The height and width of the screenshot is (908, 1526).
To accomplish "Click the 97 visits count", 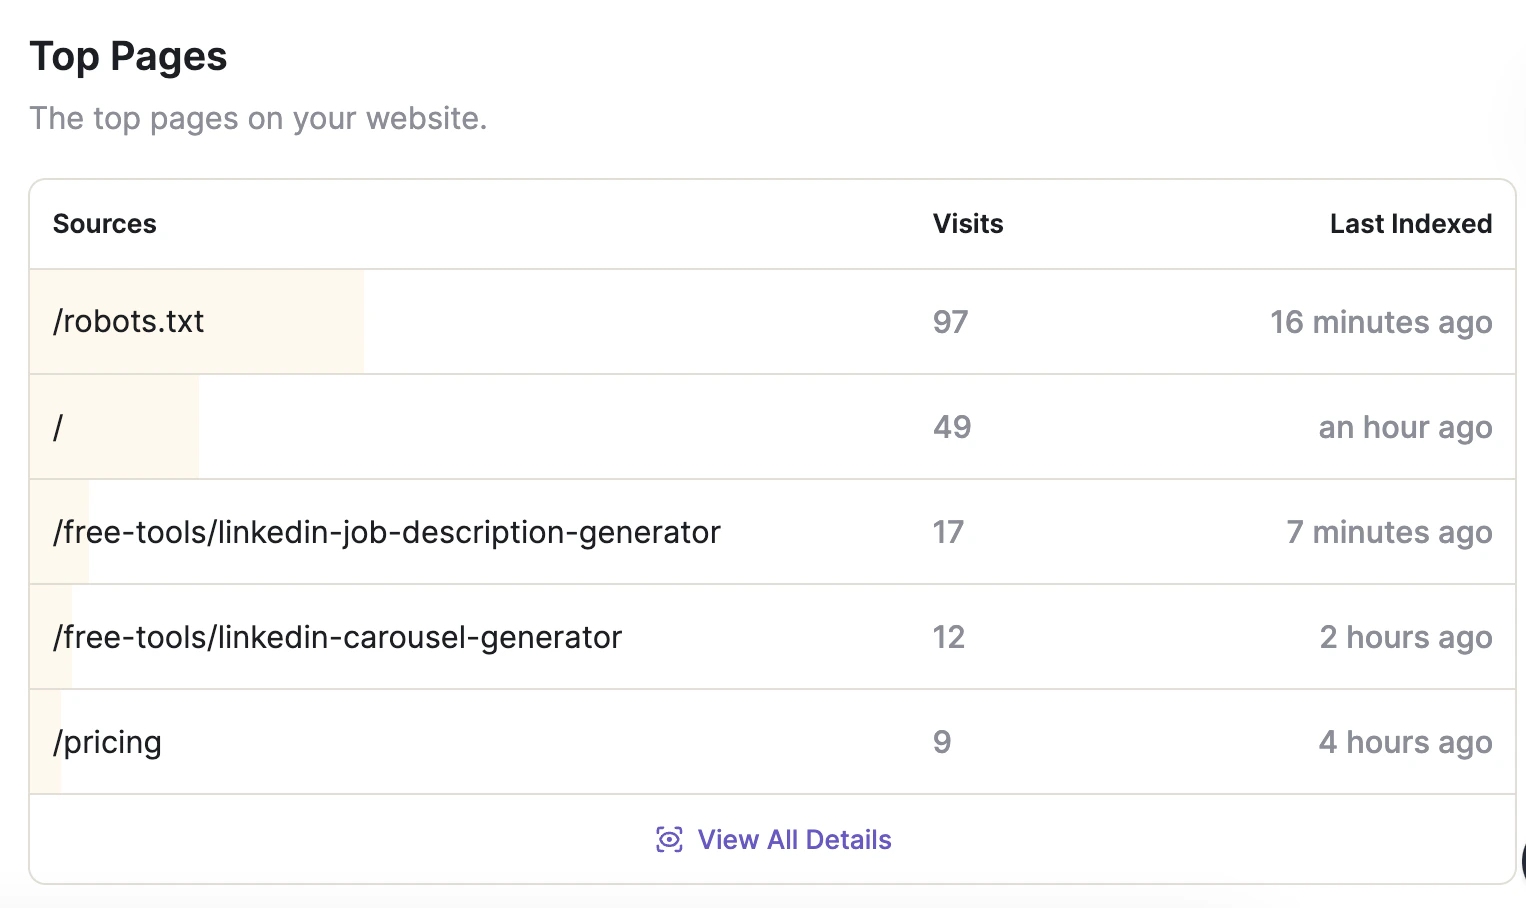I will click(x=950, y=322).
